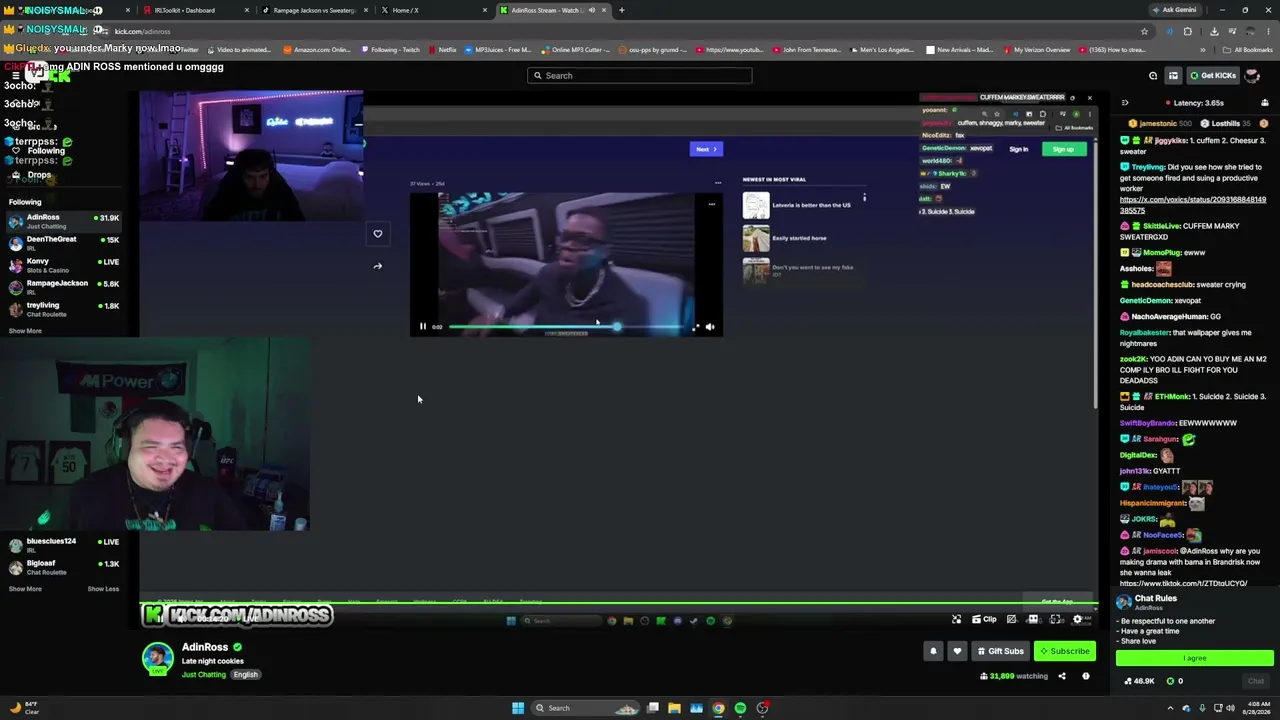Collapse the Kick chat panel
1280x720 pixels.
click(1124, 102)
